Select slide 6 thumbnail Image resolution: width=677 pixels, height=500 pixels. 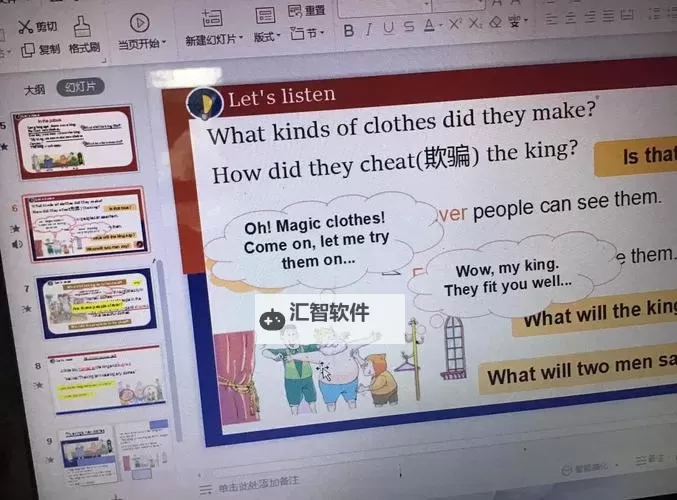click(87, 224)
